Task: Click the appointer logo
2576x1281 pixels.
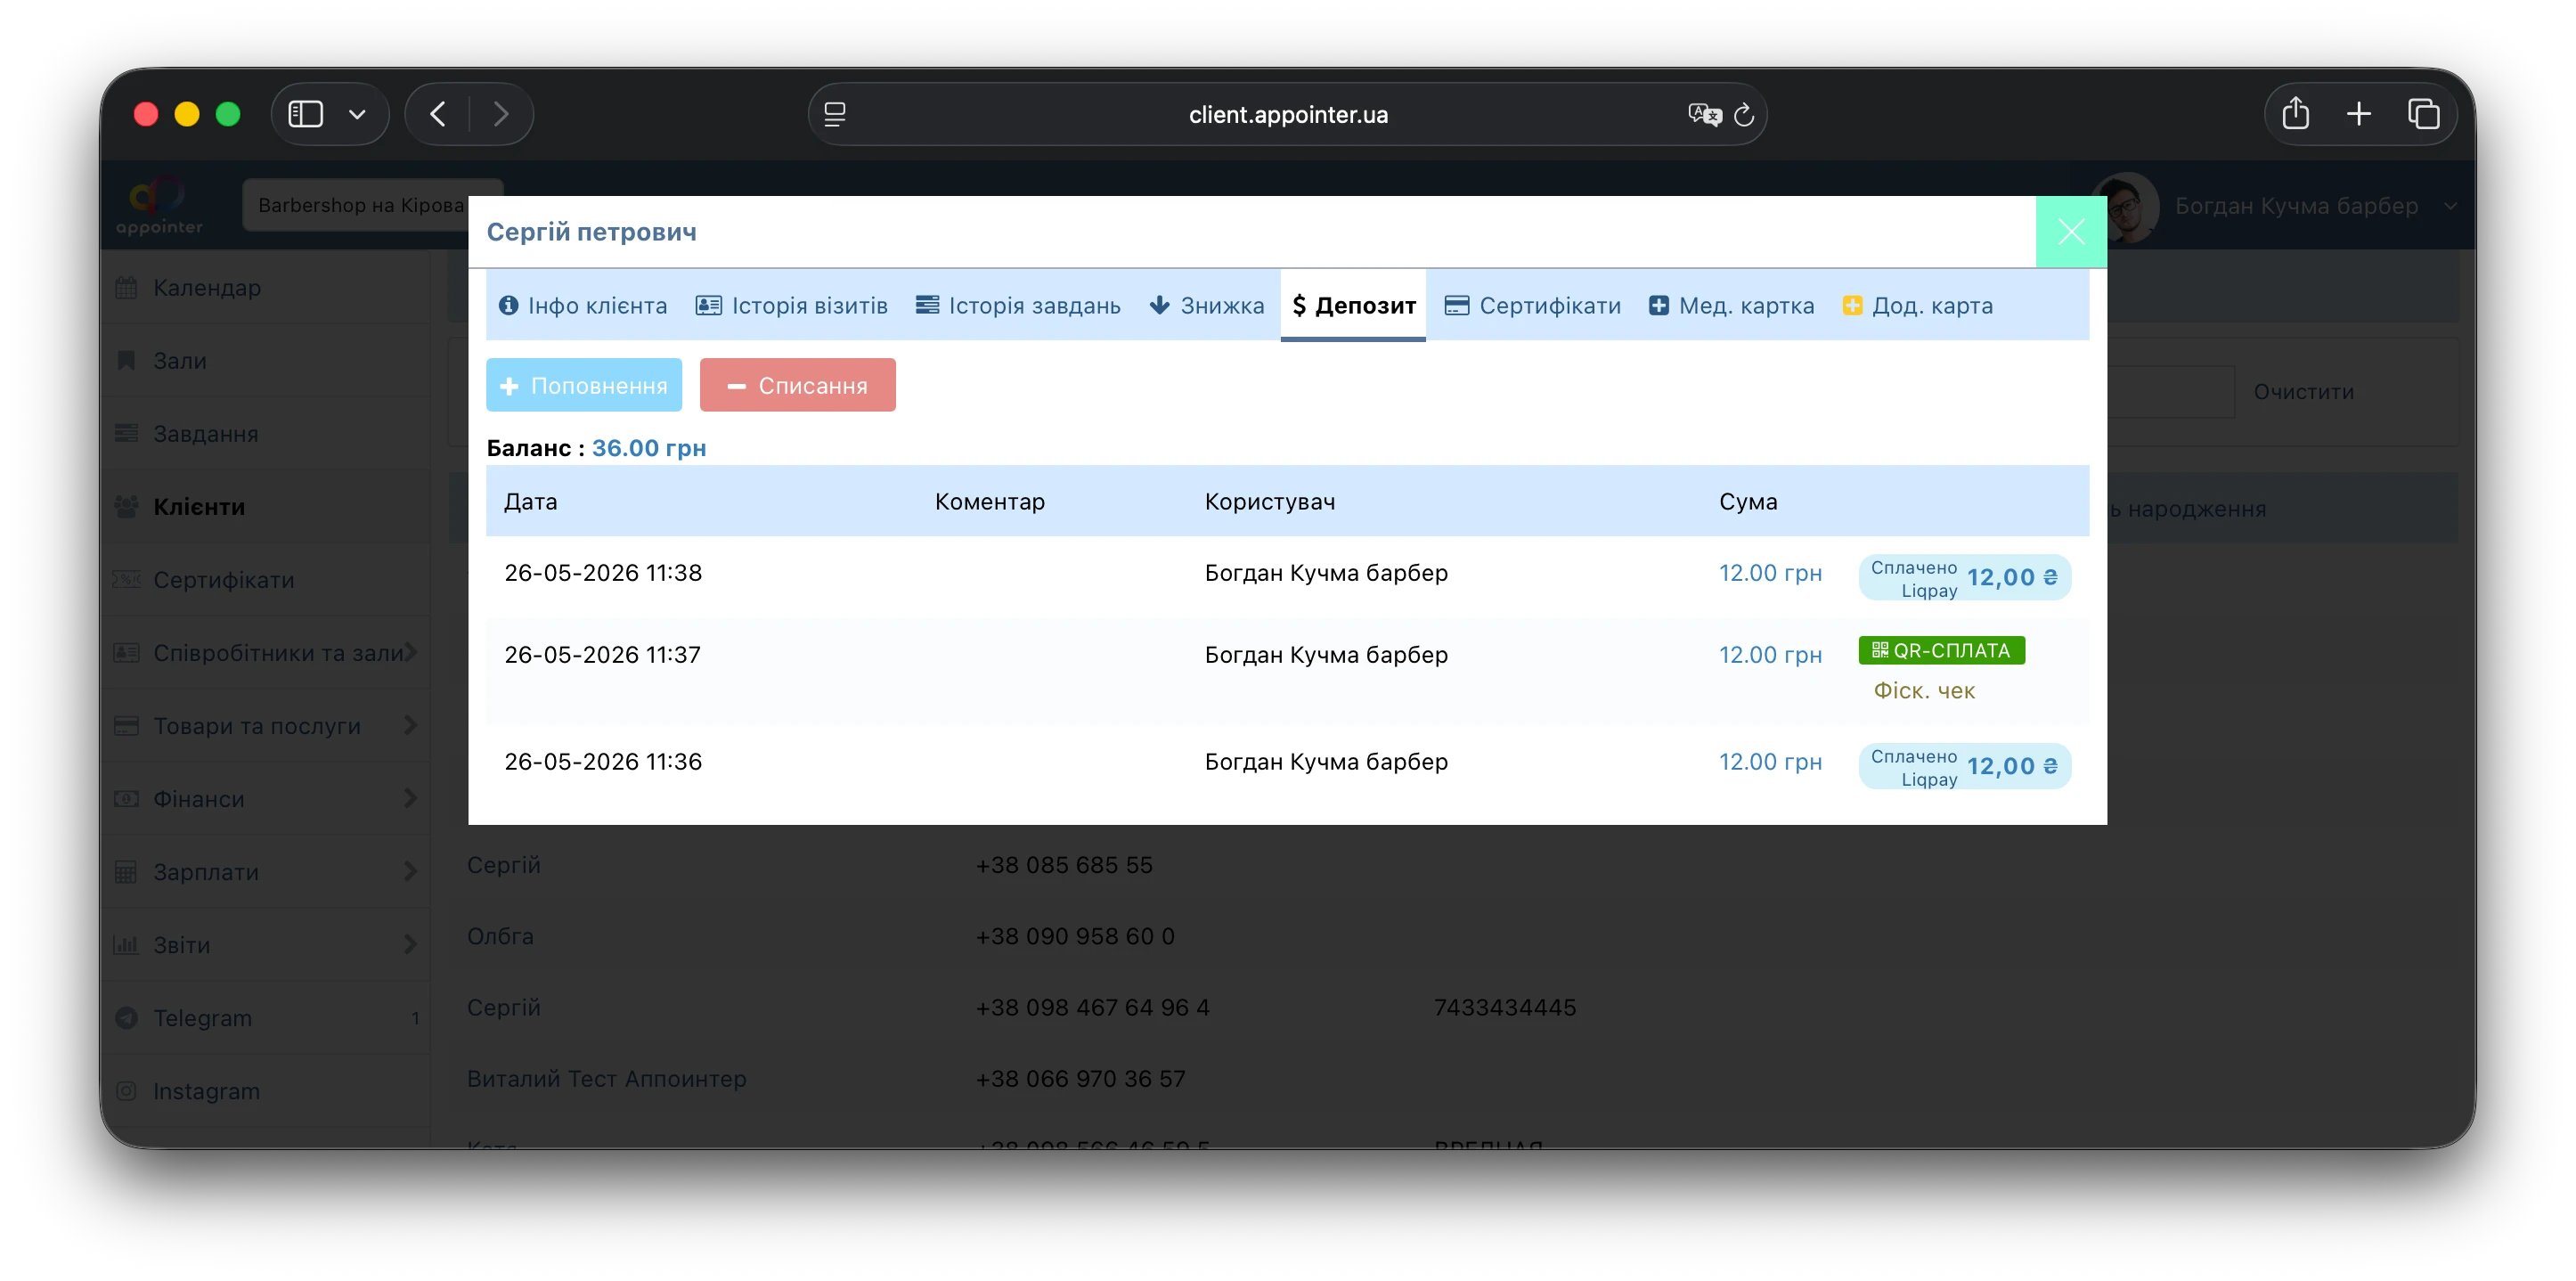Action: (159, 206)
